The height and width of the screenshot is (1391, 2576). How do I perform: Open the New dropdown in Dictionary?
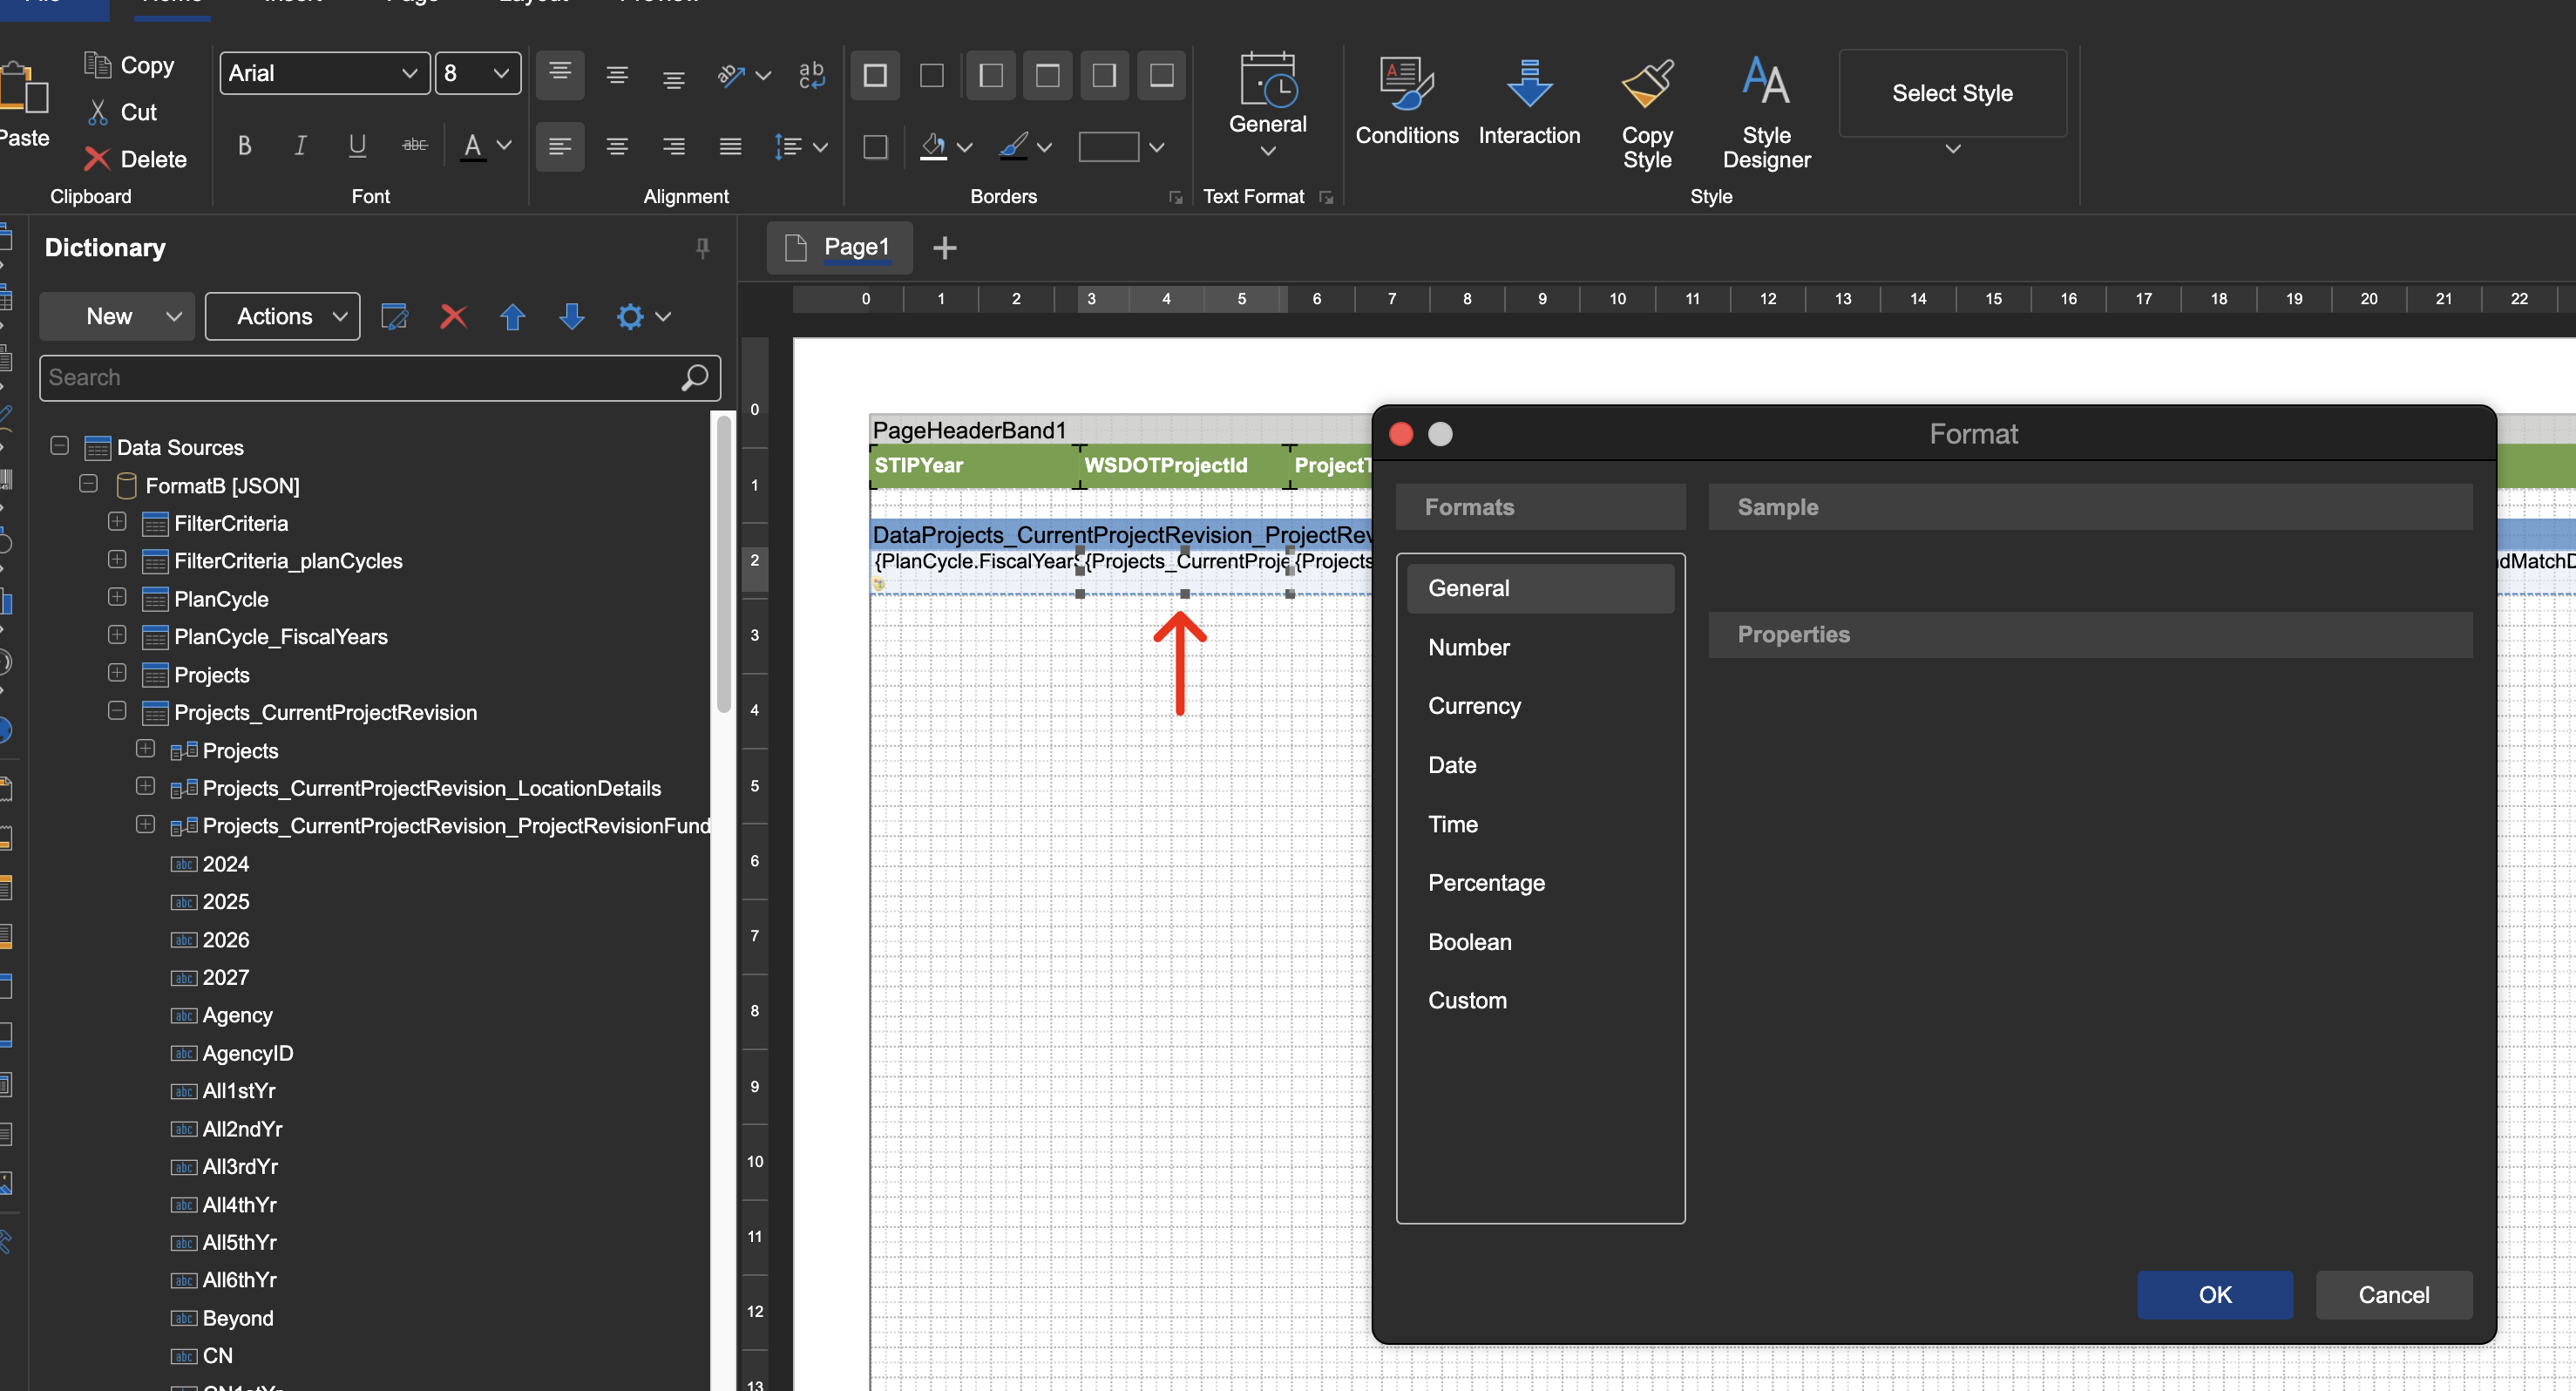coord(117,316)
